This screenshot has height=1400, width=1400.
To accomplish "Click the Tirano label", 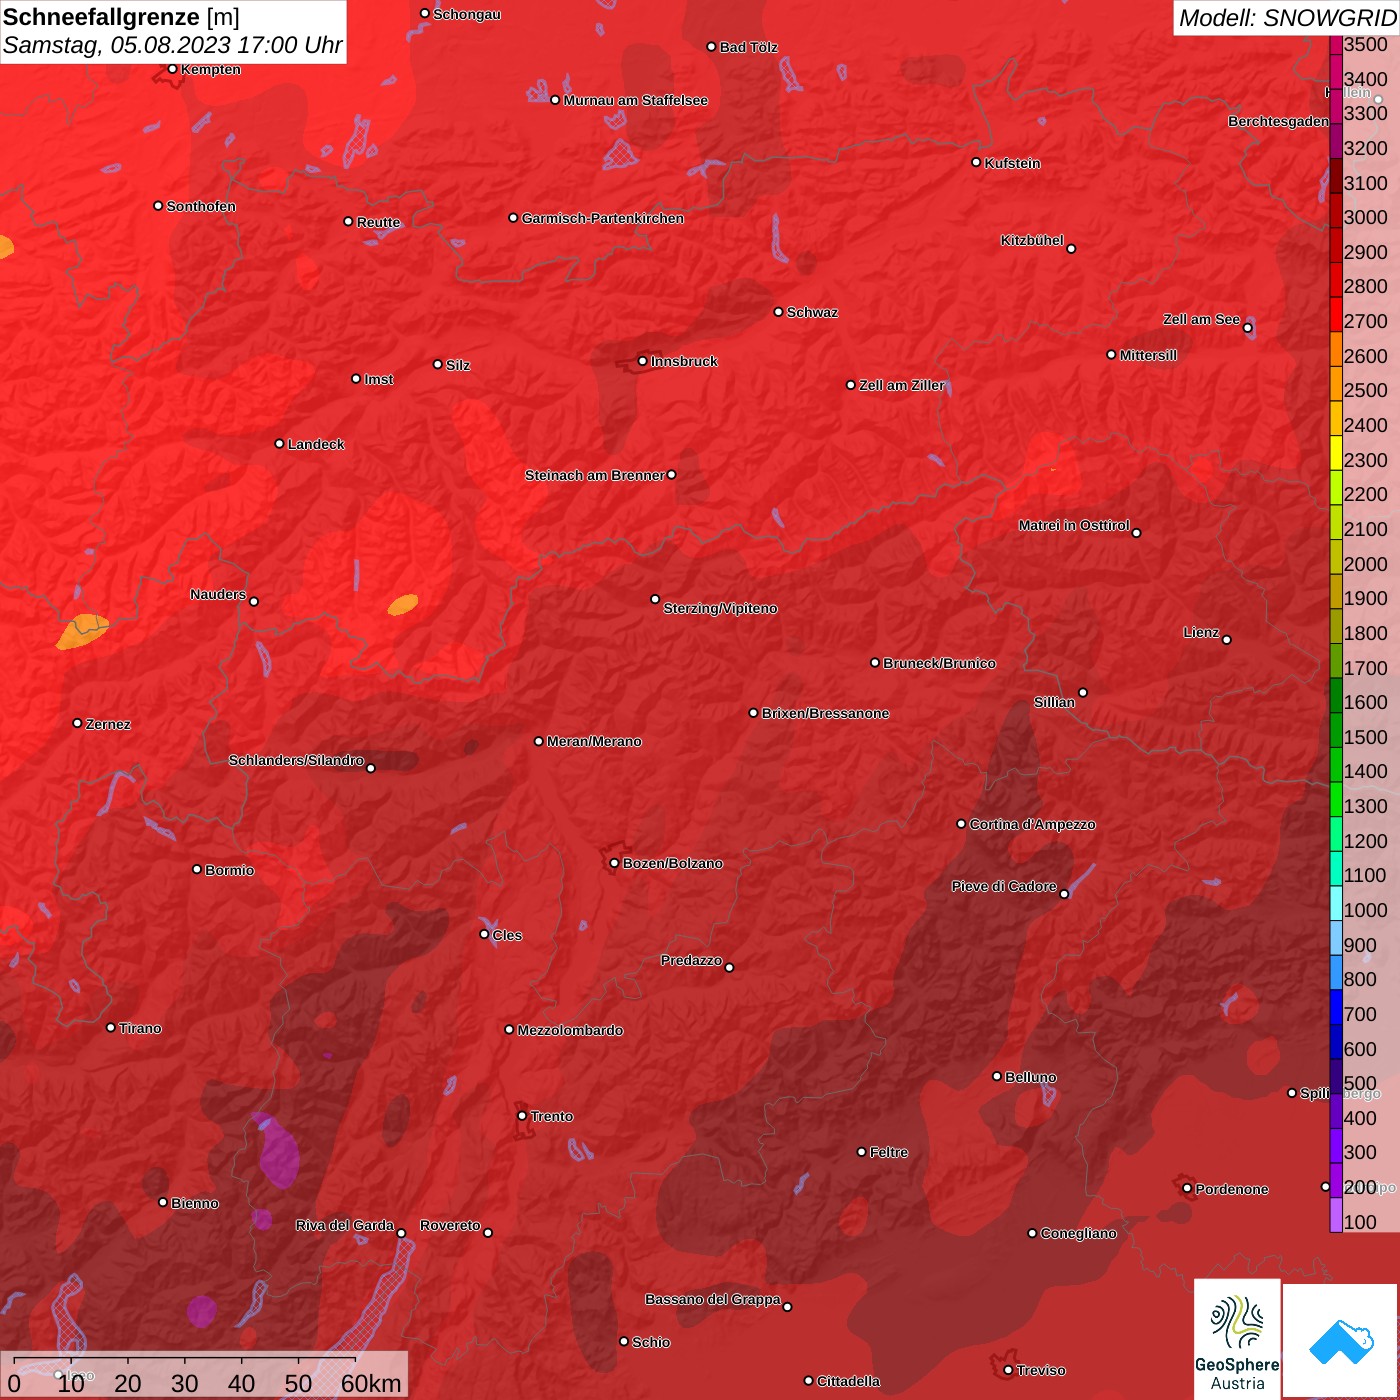I will 140,1028.
